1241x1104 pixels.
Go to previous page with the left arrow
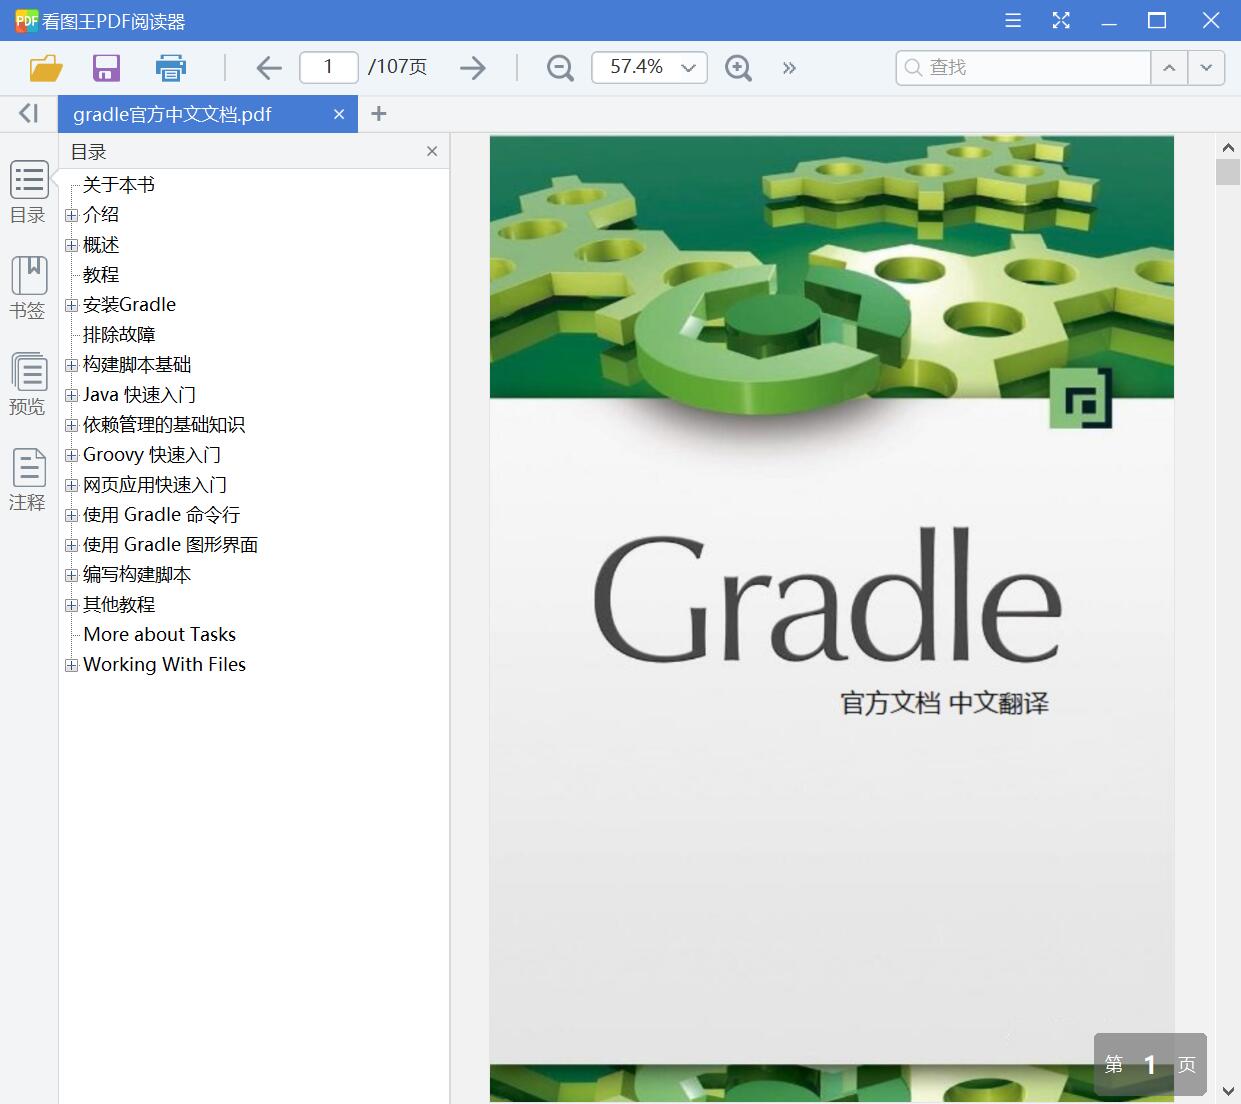point(269,68)
